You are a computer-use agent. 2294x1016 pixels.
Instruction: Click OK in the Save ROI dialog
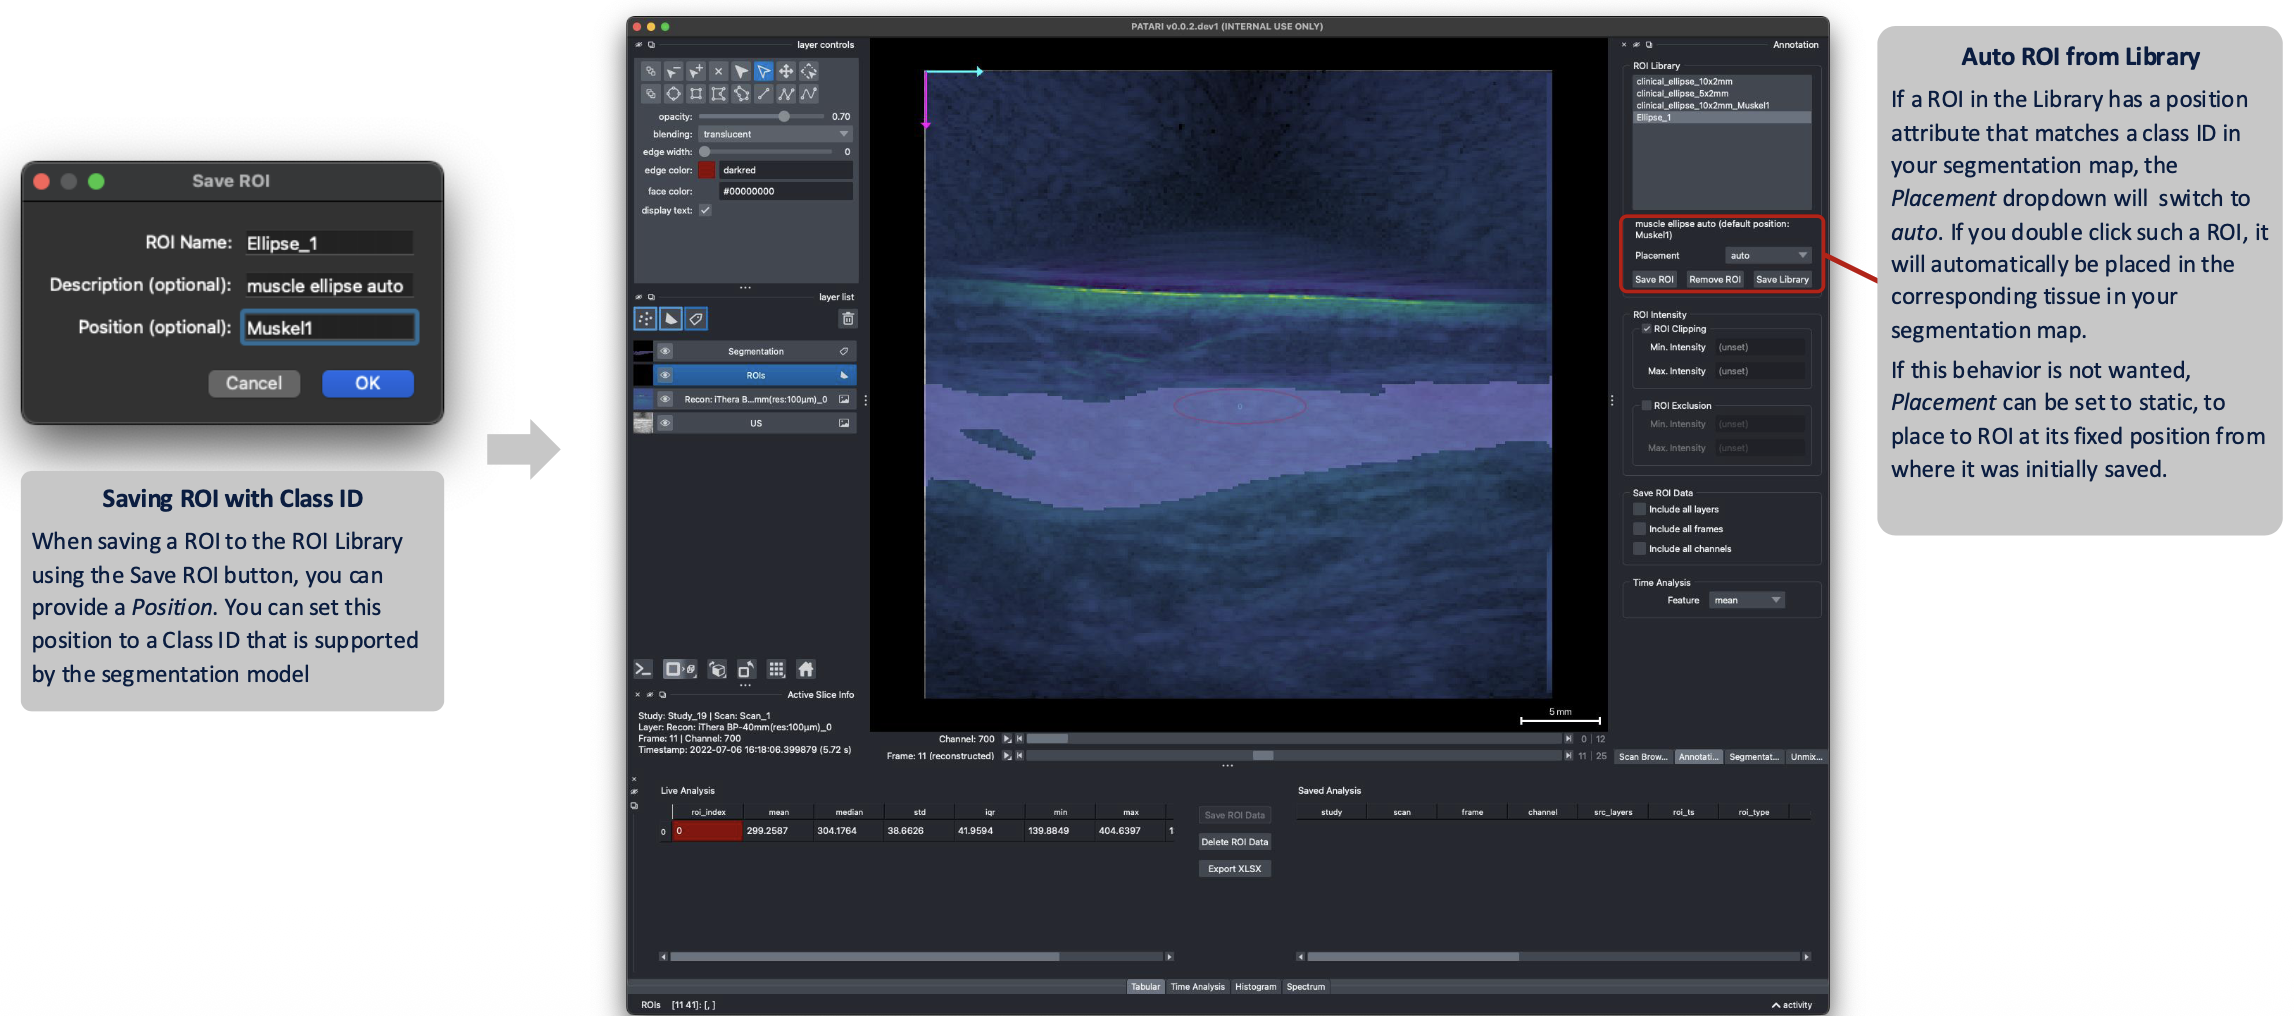click(x=367, y=383)
